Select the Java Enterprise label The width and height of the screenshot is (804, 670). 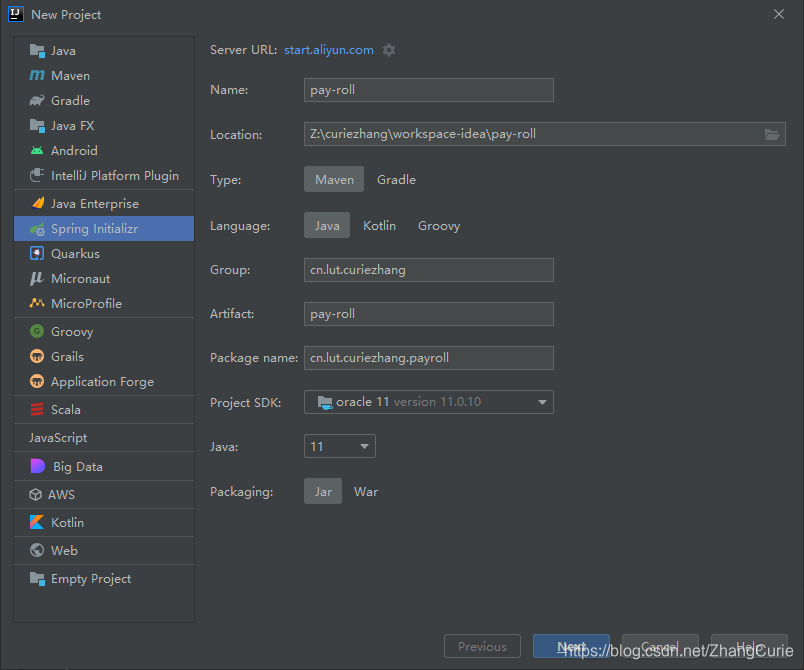(x=95, y=204)
